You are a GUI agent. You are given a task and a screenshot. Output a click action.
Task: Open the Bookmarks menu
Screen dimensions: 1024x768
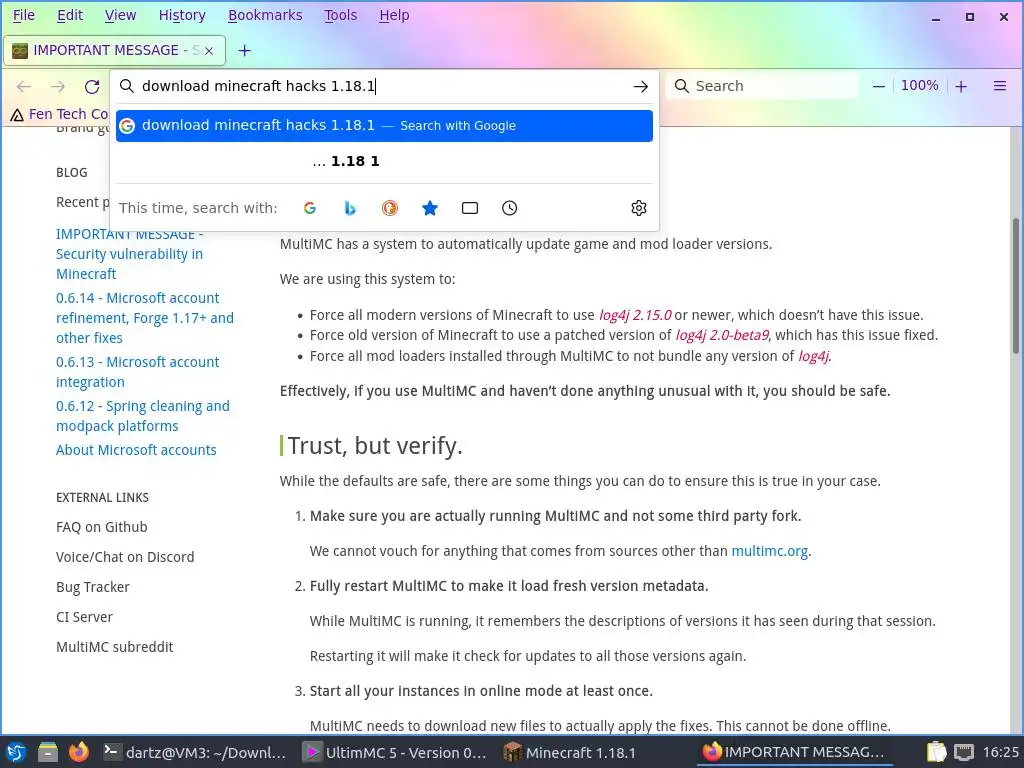(x=265, y=15)
